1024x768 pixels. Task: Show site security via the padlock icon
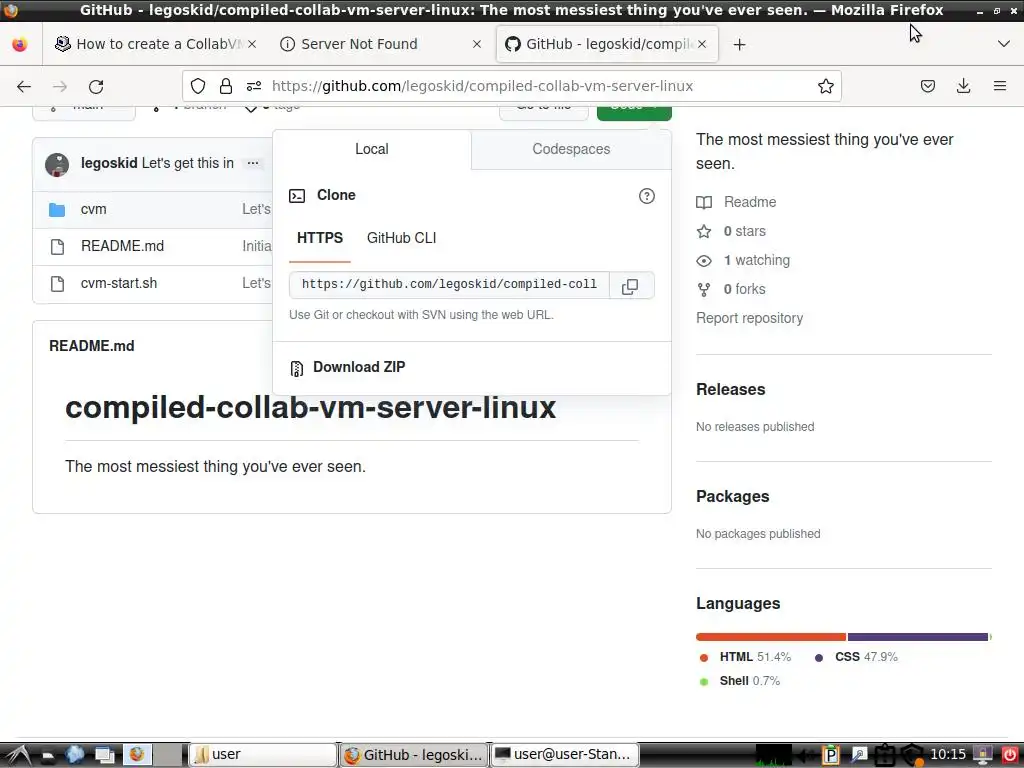tap(225, 86)
